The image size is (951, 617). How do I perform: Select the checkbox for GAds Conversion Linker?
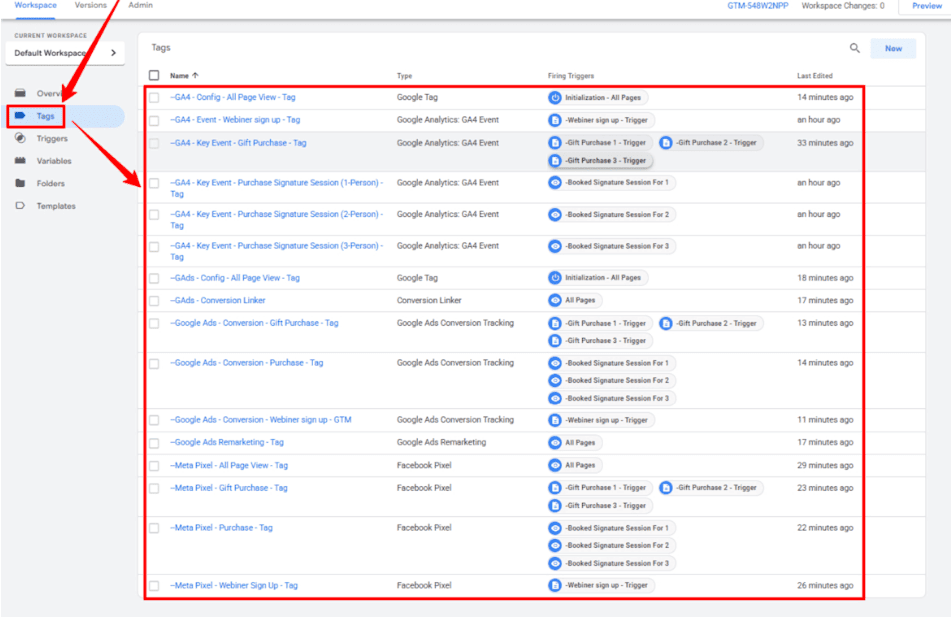pos(154,300)
